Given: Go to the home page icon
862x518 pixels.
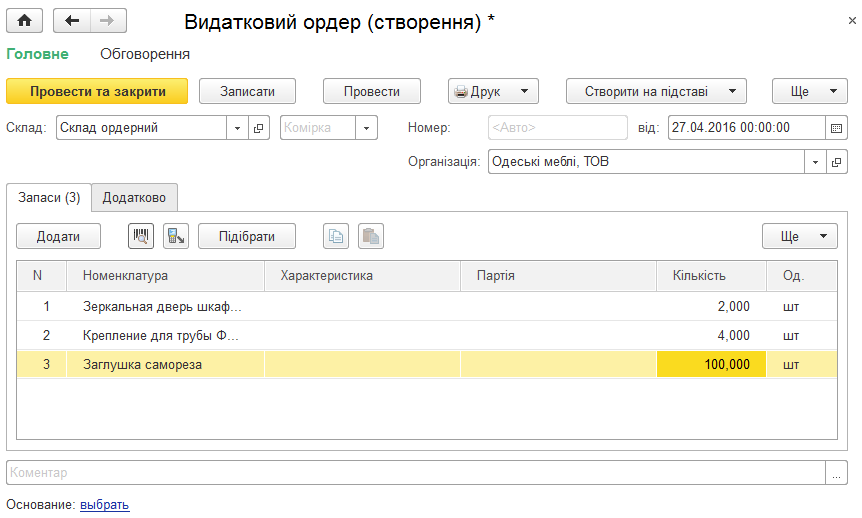Looking at the screenshot, I should click(x=25, y=21).
